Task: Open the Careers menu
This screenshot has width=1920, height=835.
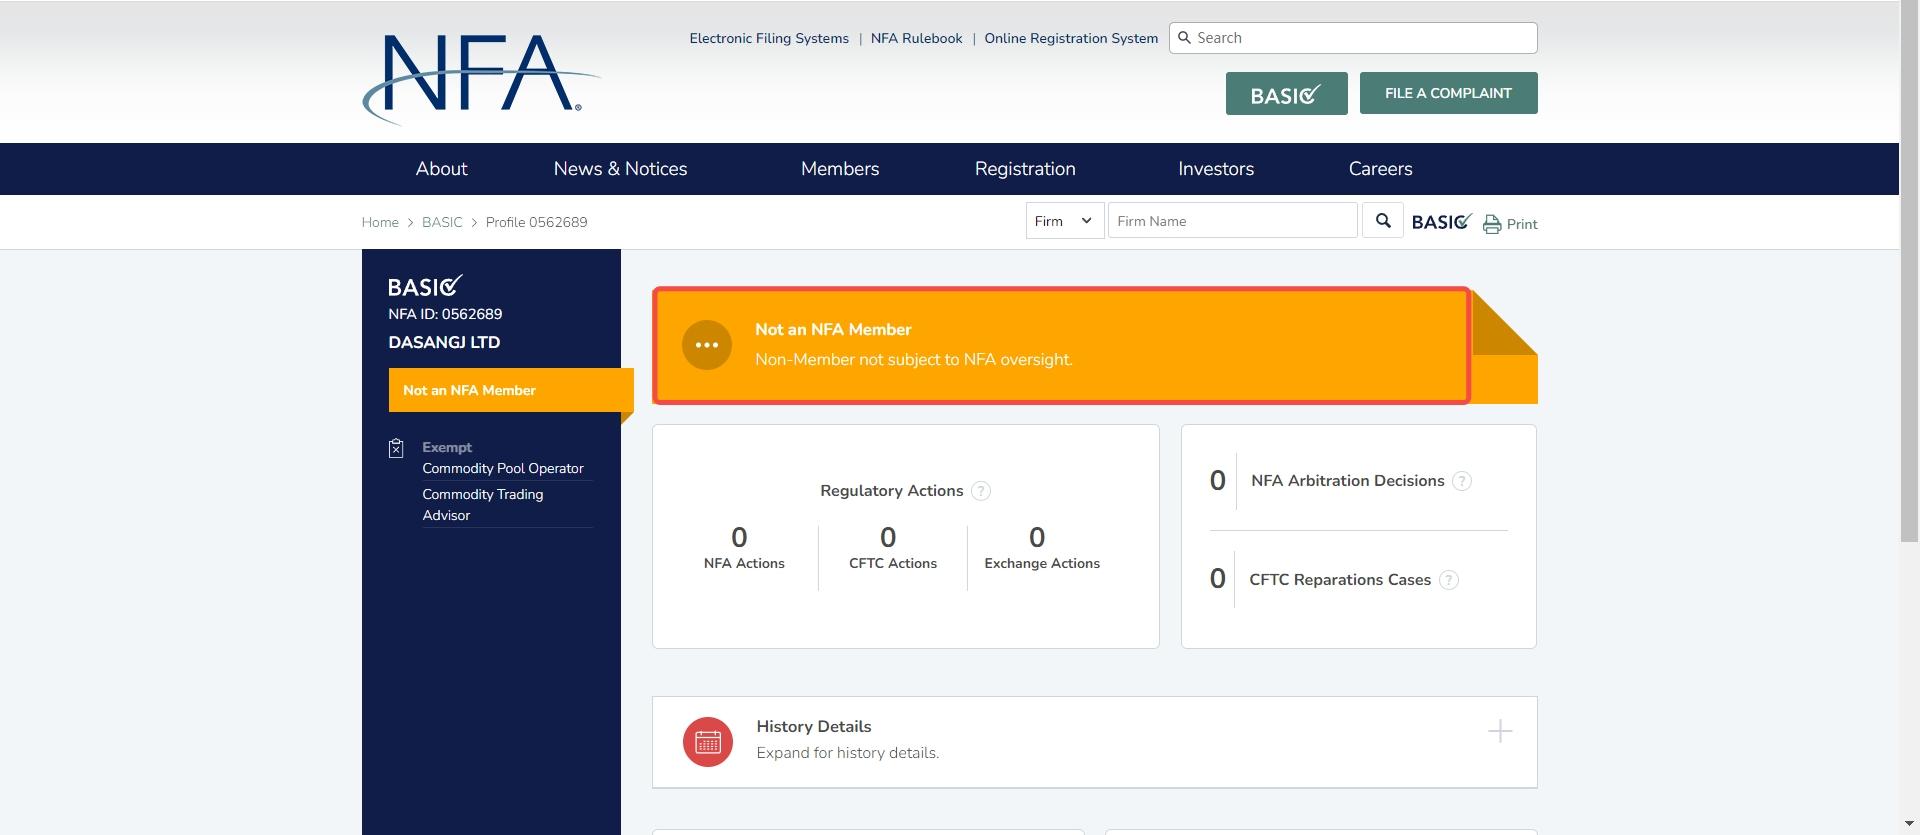Action: pos(1381,169)
